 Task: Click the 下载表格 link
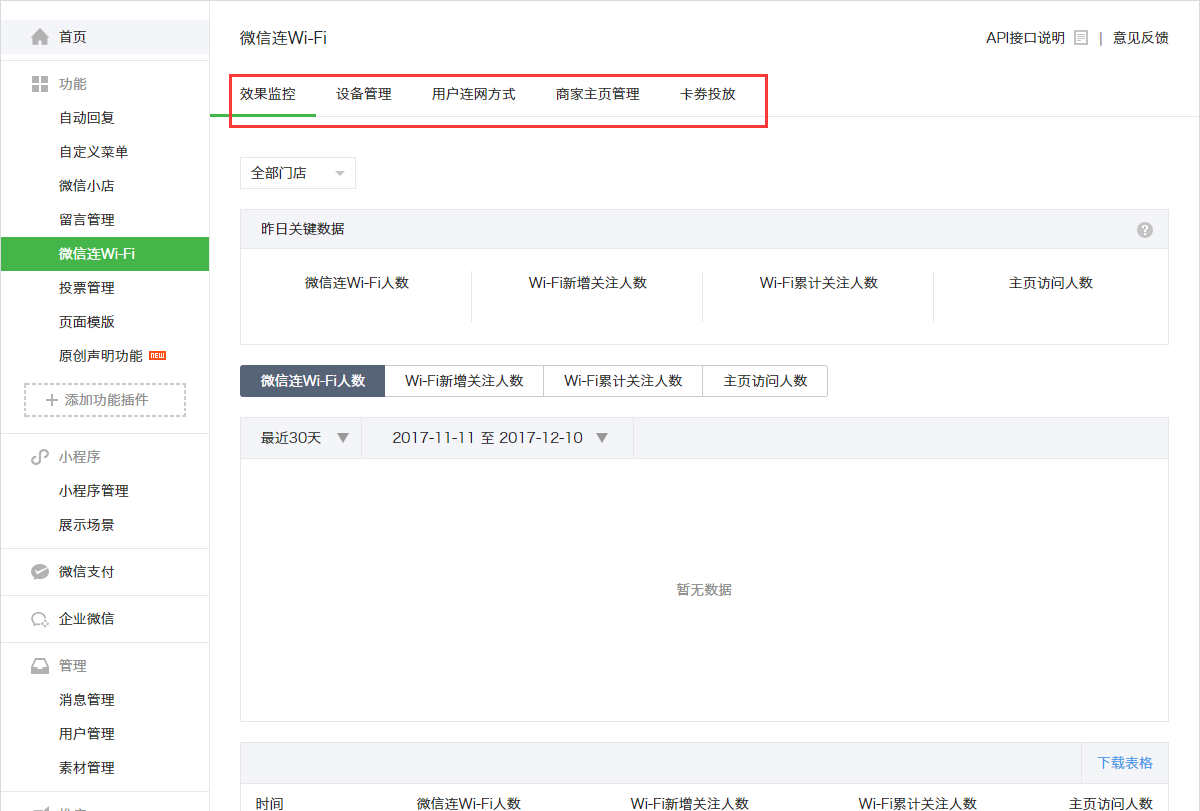pos(1125,763)
